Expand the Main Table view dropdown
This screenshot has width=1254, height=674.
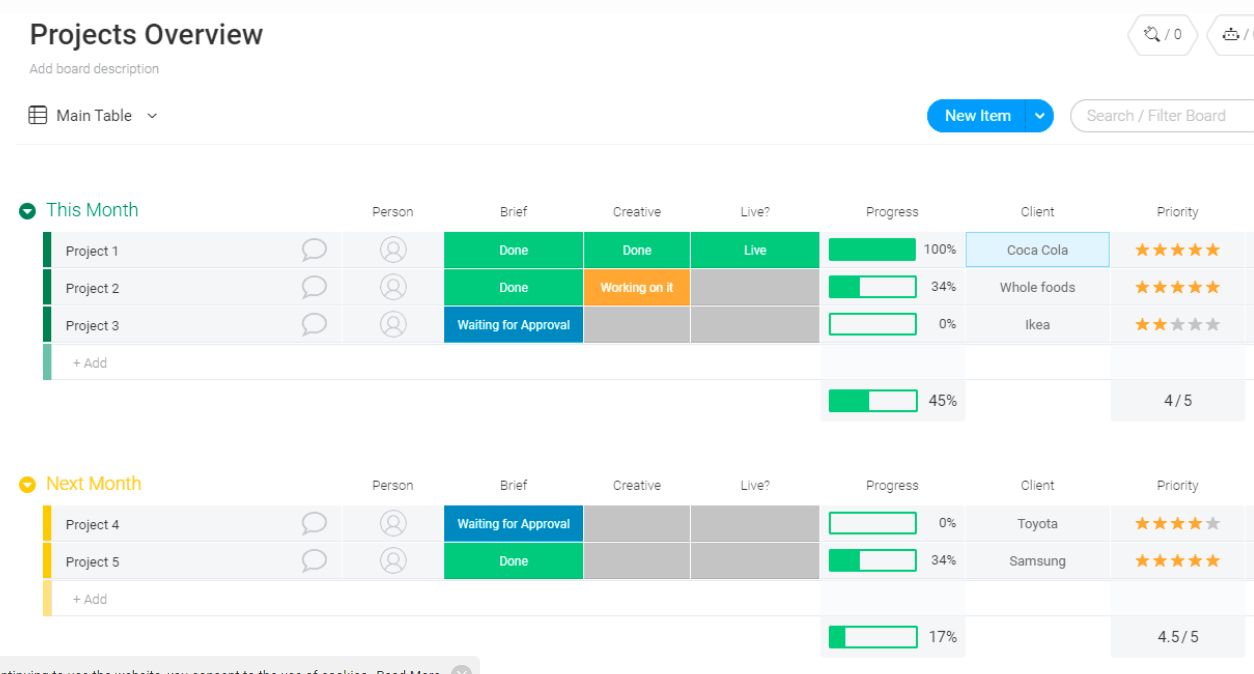152,116
